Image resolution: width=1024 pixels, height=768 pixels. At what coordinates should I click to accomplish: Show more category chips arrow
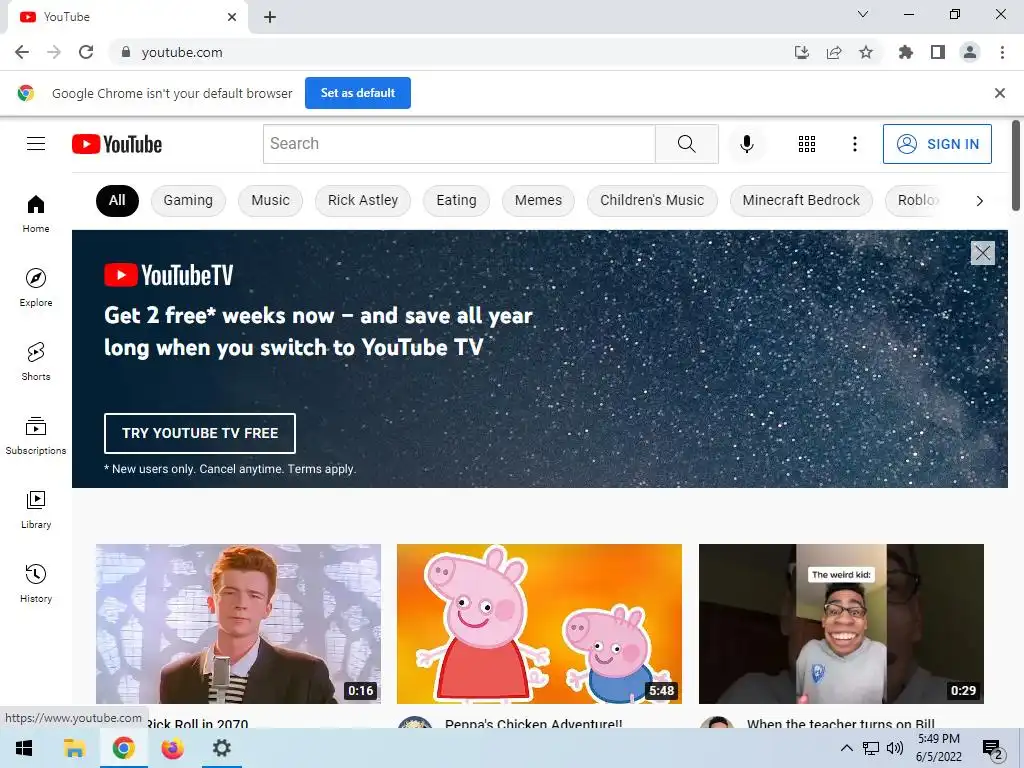click(979, 200)
